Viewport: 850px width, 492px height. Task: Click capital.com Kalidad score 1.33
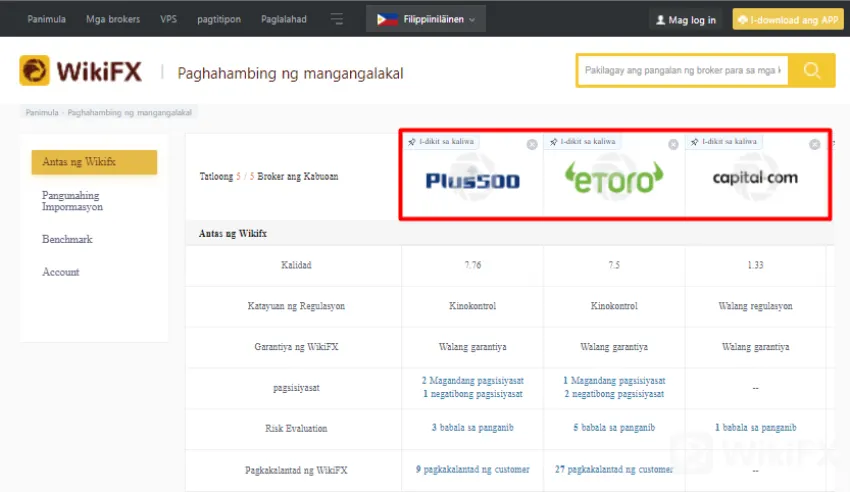click(755, 265)
